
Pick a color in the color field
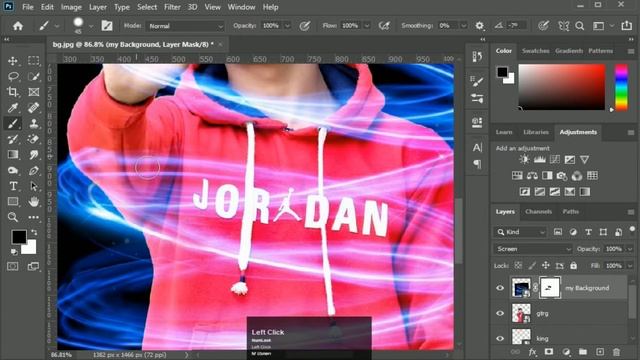click(x=562, y=87)
